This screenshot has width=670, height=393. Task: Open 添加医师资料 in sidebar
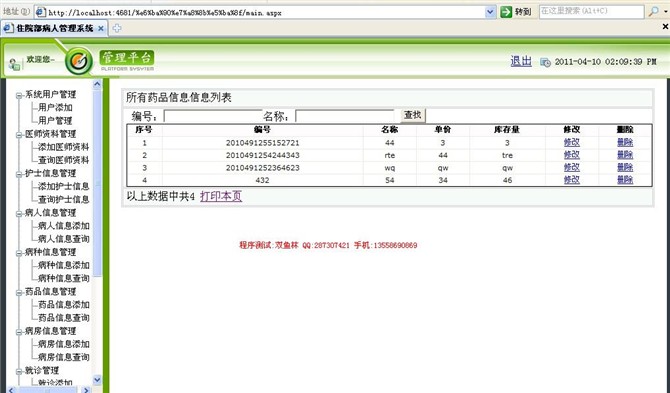pos(64,147)
